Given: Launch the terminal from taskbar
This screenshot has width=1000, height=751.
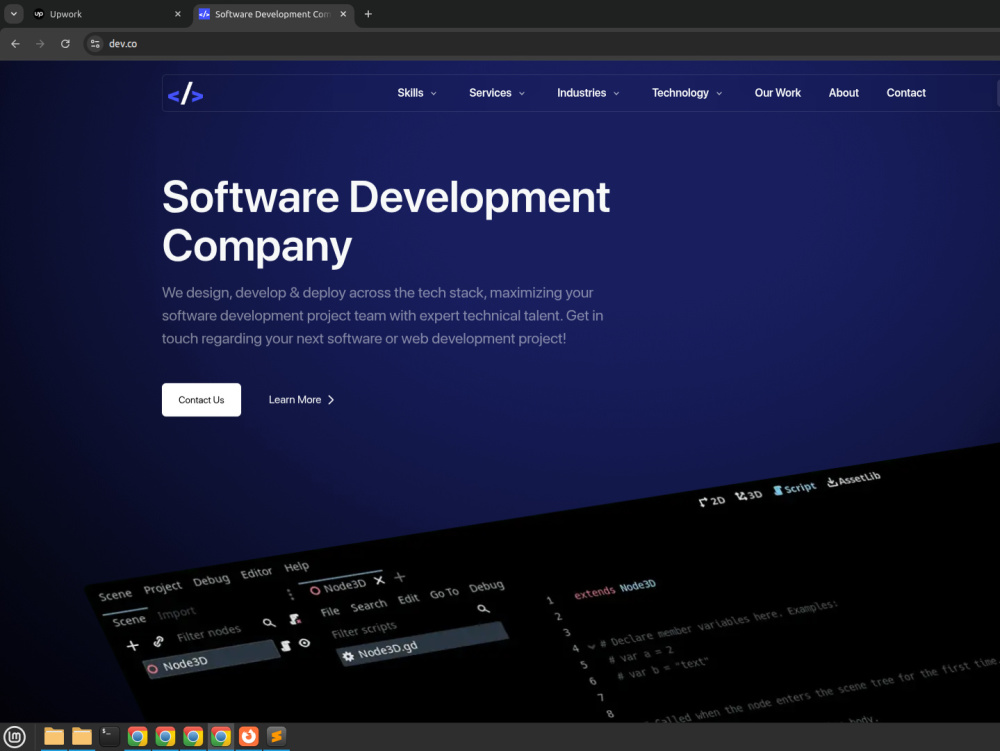Looking at the screenshot, I should (x=109, y=737).
